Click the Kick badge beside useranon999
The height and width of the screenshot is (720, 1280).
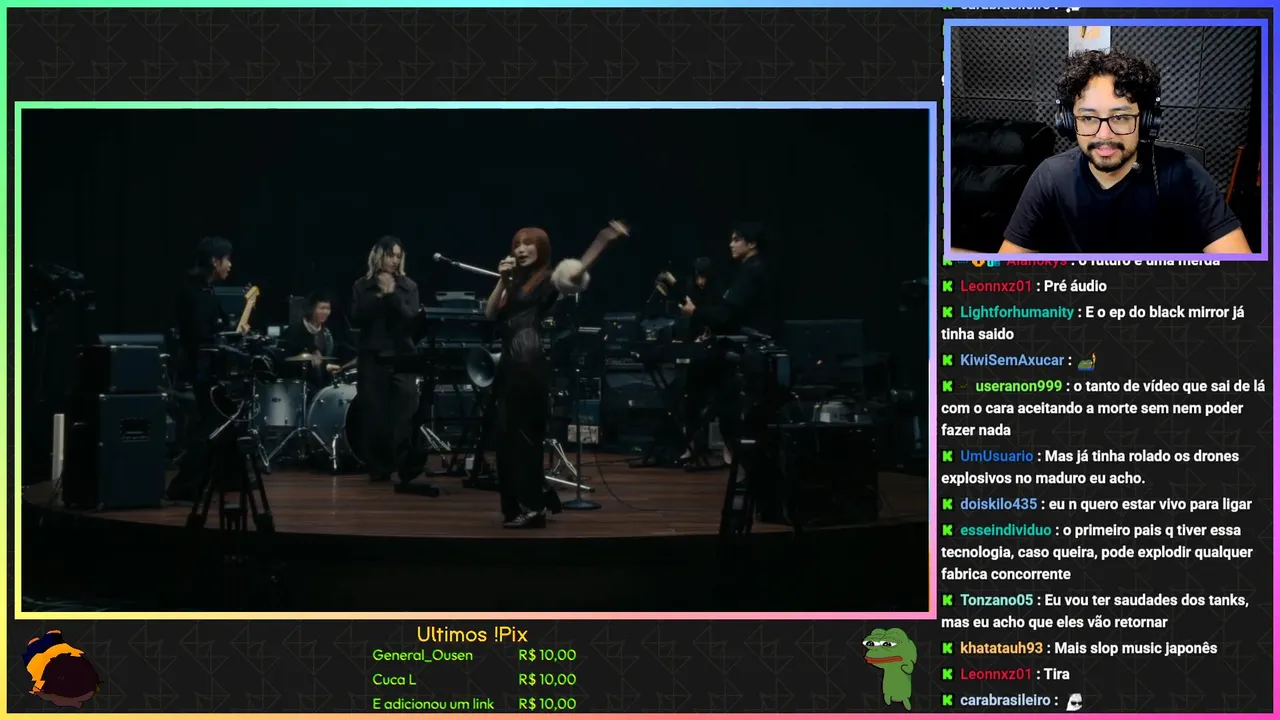tap(947, 386)
